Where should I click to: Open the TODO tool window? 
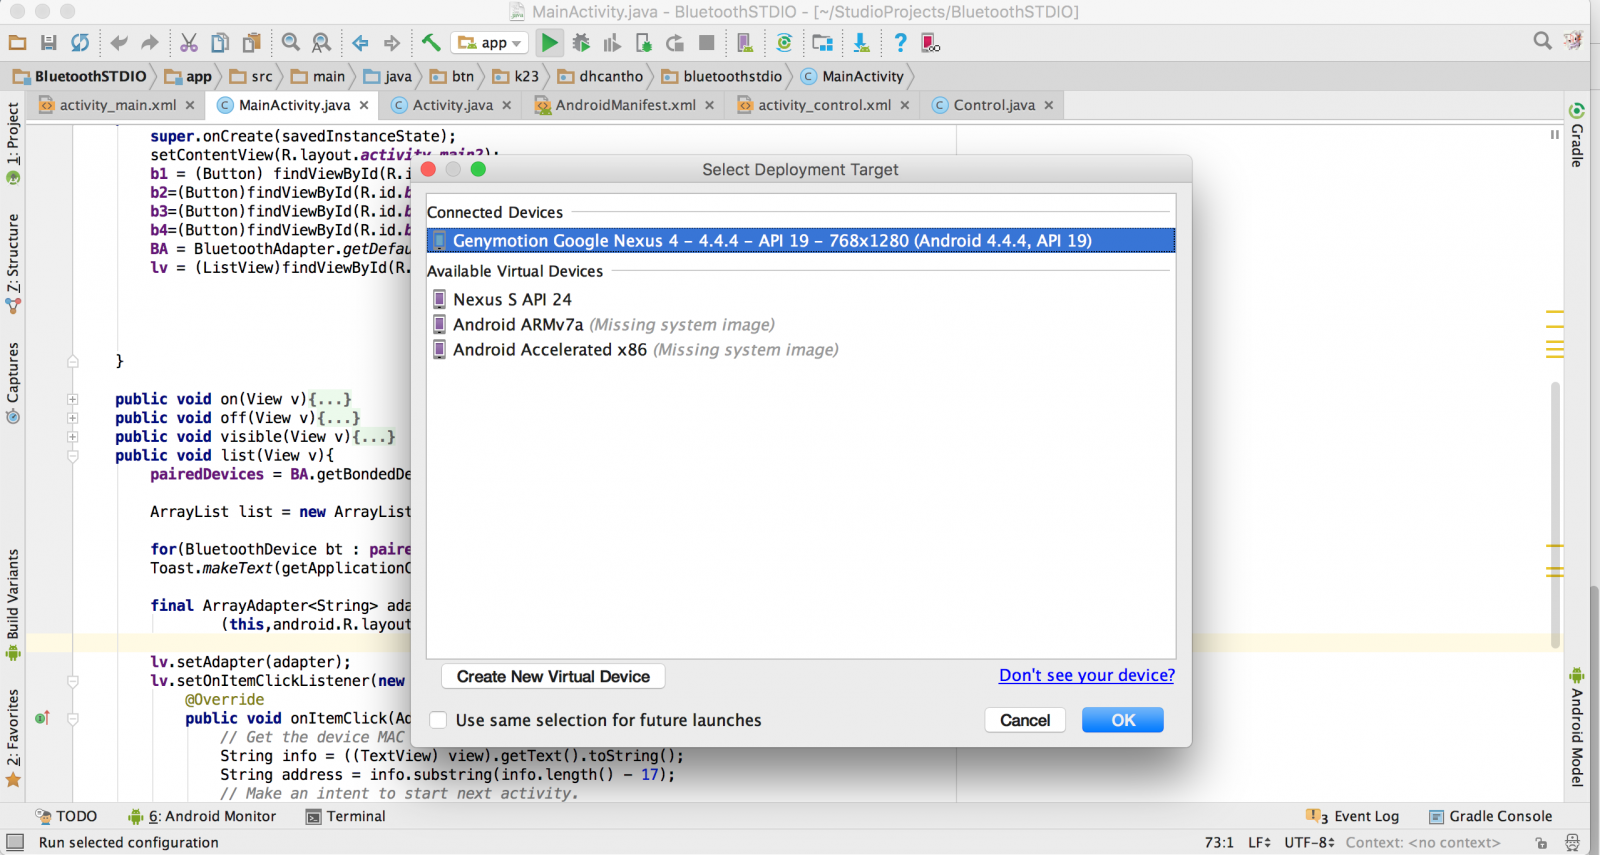click(66, 816)
